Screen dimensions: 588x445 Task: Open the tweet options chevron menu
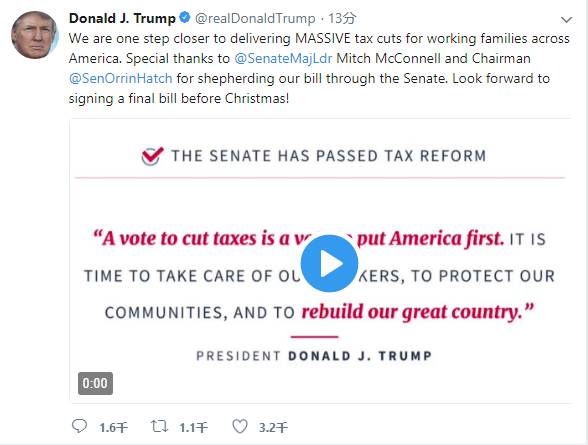(x=566, y=19)
